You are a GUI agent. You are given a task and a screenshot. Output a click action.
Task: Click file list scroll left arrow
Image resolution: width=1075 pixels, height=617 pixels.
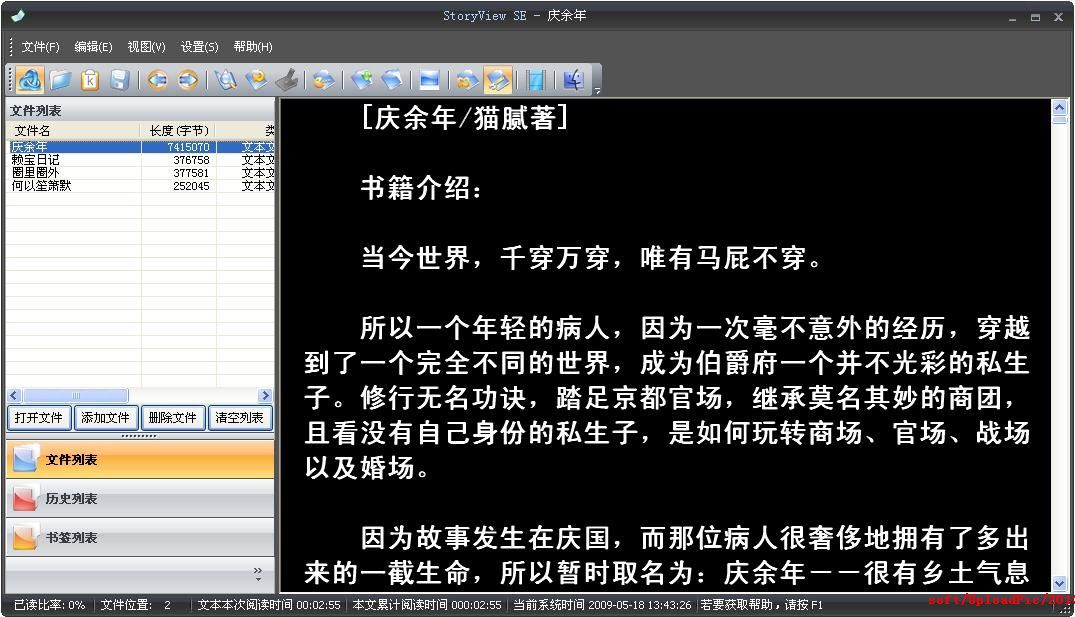click(x=14, y=396)
